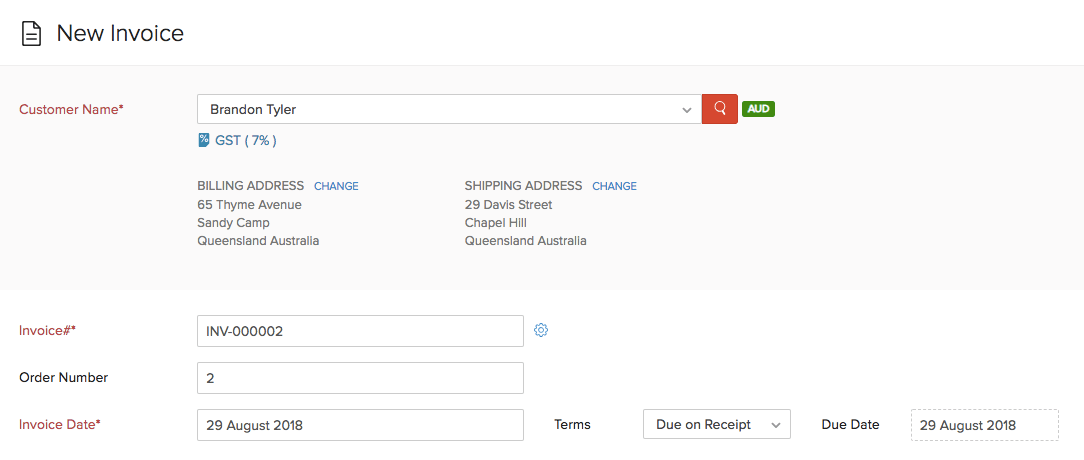Click the percent tax icon before GST
The image size is (1084, 460).
click(x=204, y=141)
